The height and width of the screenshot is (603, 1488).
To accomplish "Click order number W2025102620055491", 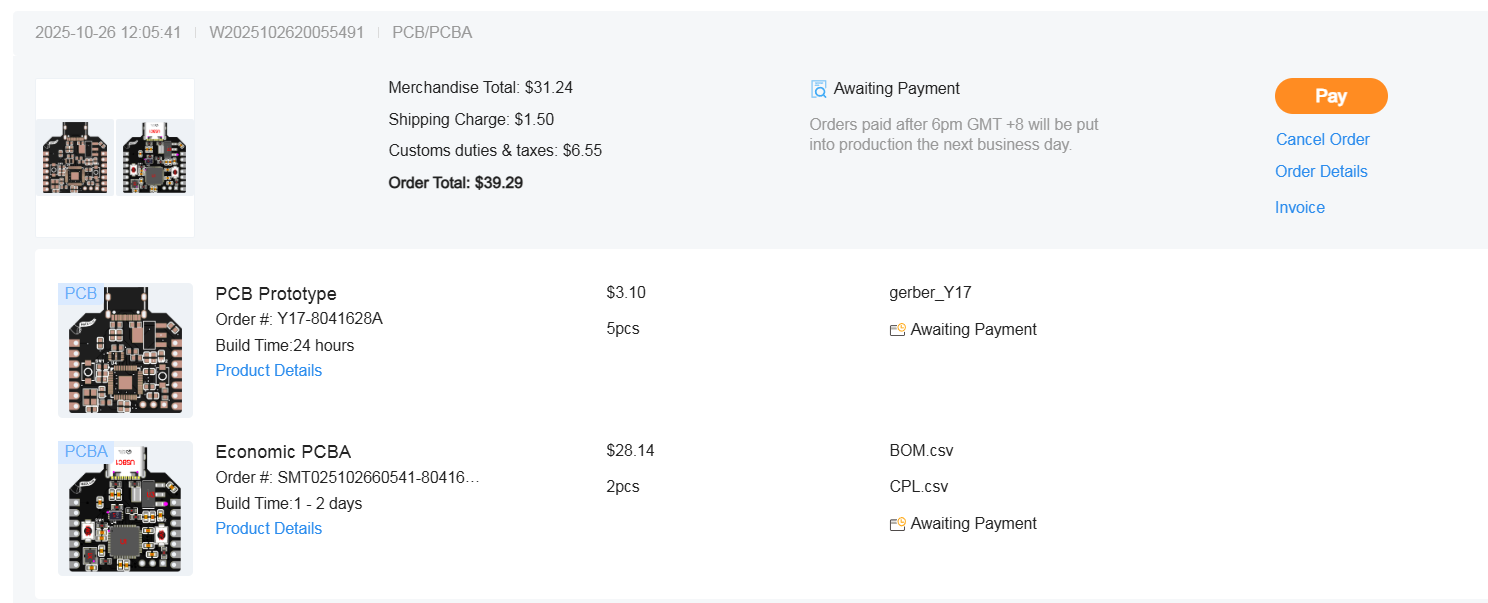I will pos(286,32).
